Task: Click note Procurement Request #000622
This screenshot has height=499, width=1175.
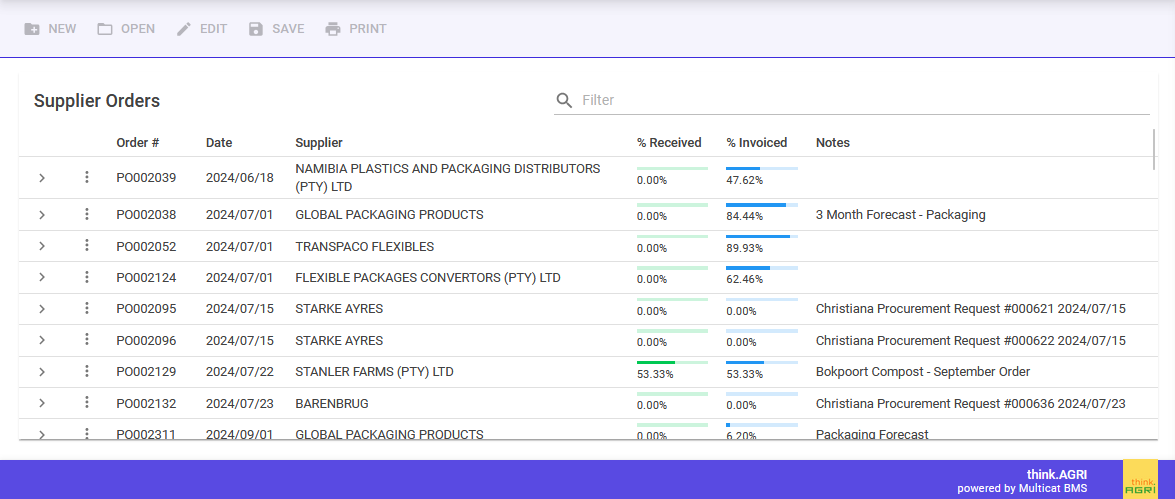Action: click(x=970, y=340)
